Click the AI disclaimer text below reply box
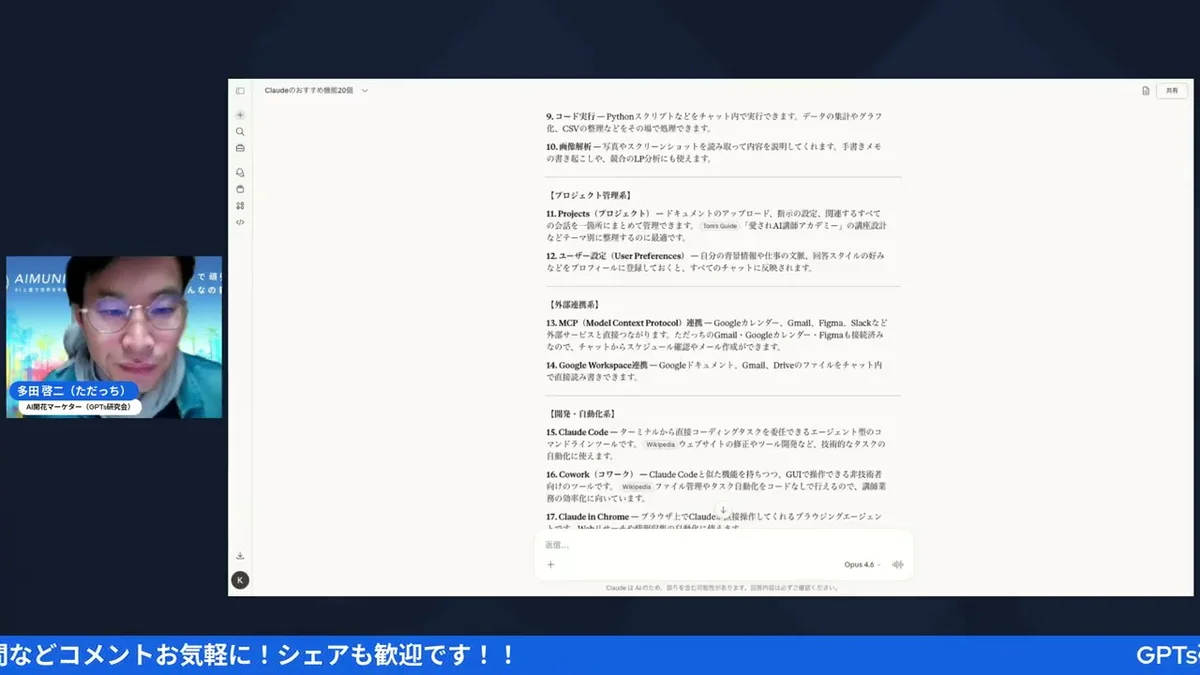The width and height of the screenshot is (1200, 675). (x=722, y=588)
